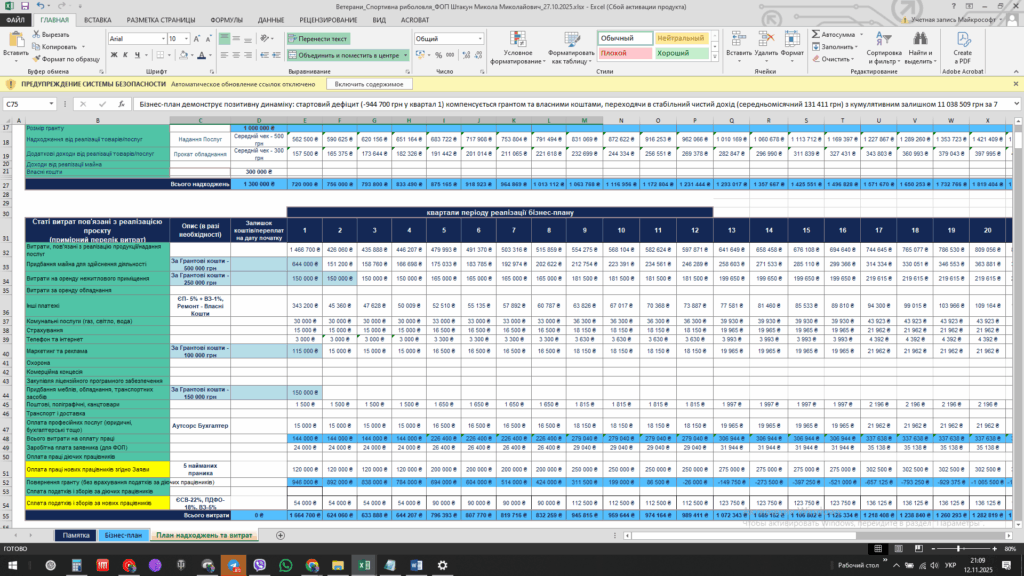Open the number format Общий dropdown
This screenshot has width=1024, height=576.
click(478, 38)
